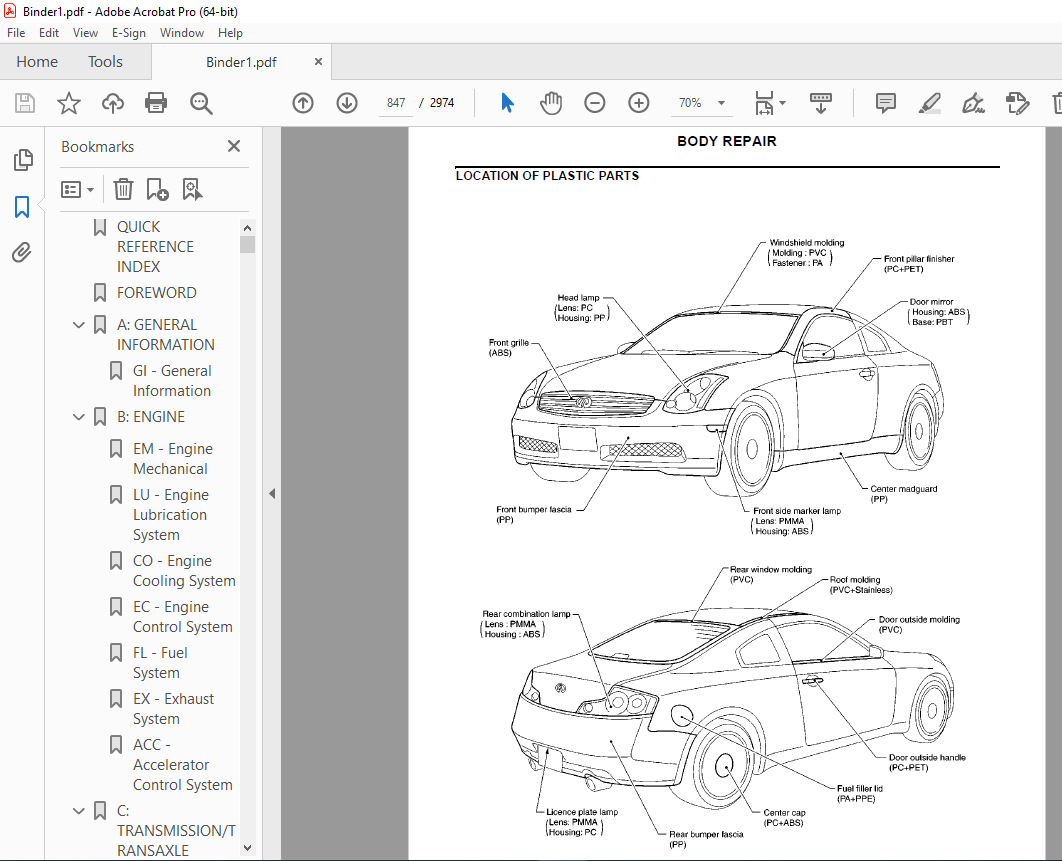Open the Window menu
This screenshot has height=861, width=1062.
pyautogui.click(x=182, y=33)
